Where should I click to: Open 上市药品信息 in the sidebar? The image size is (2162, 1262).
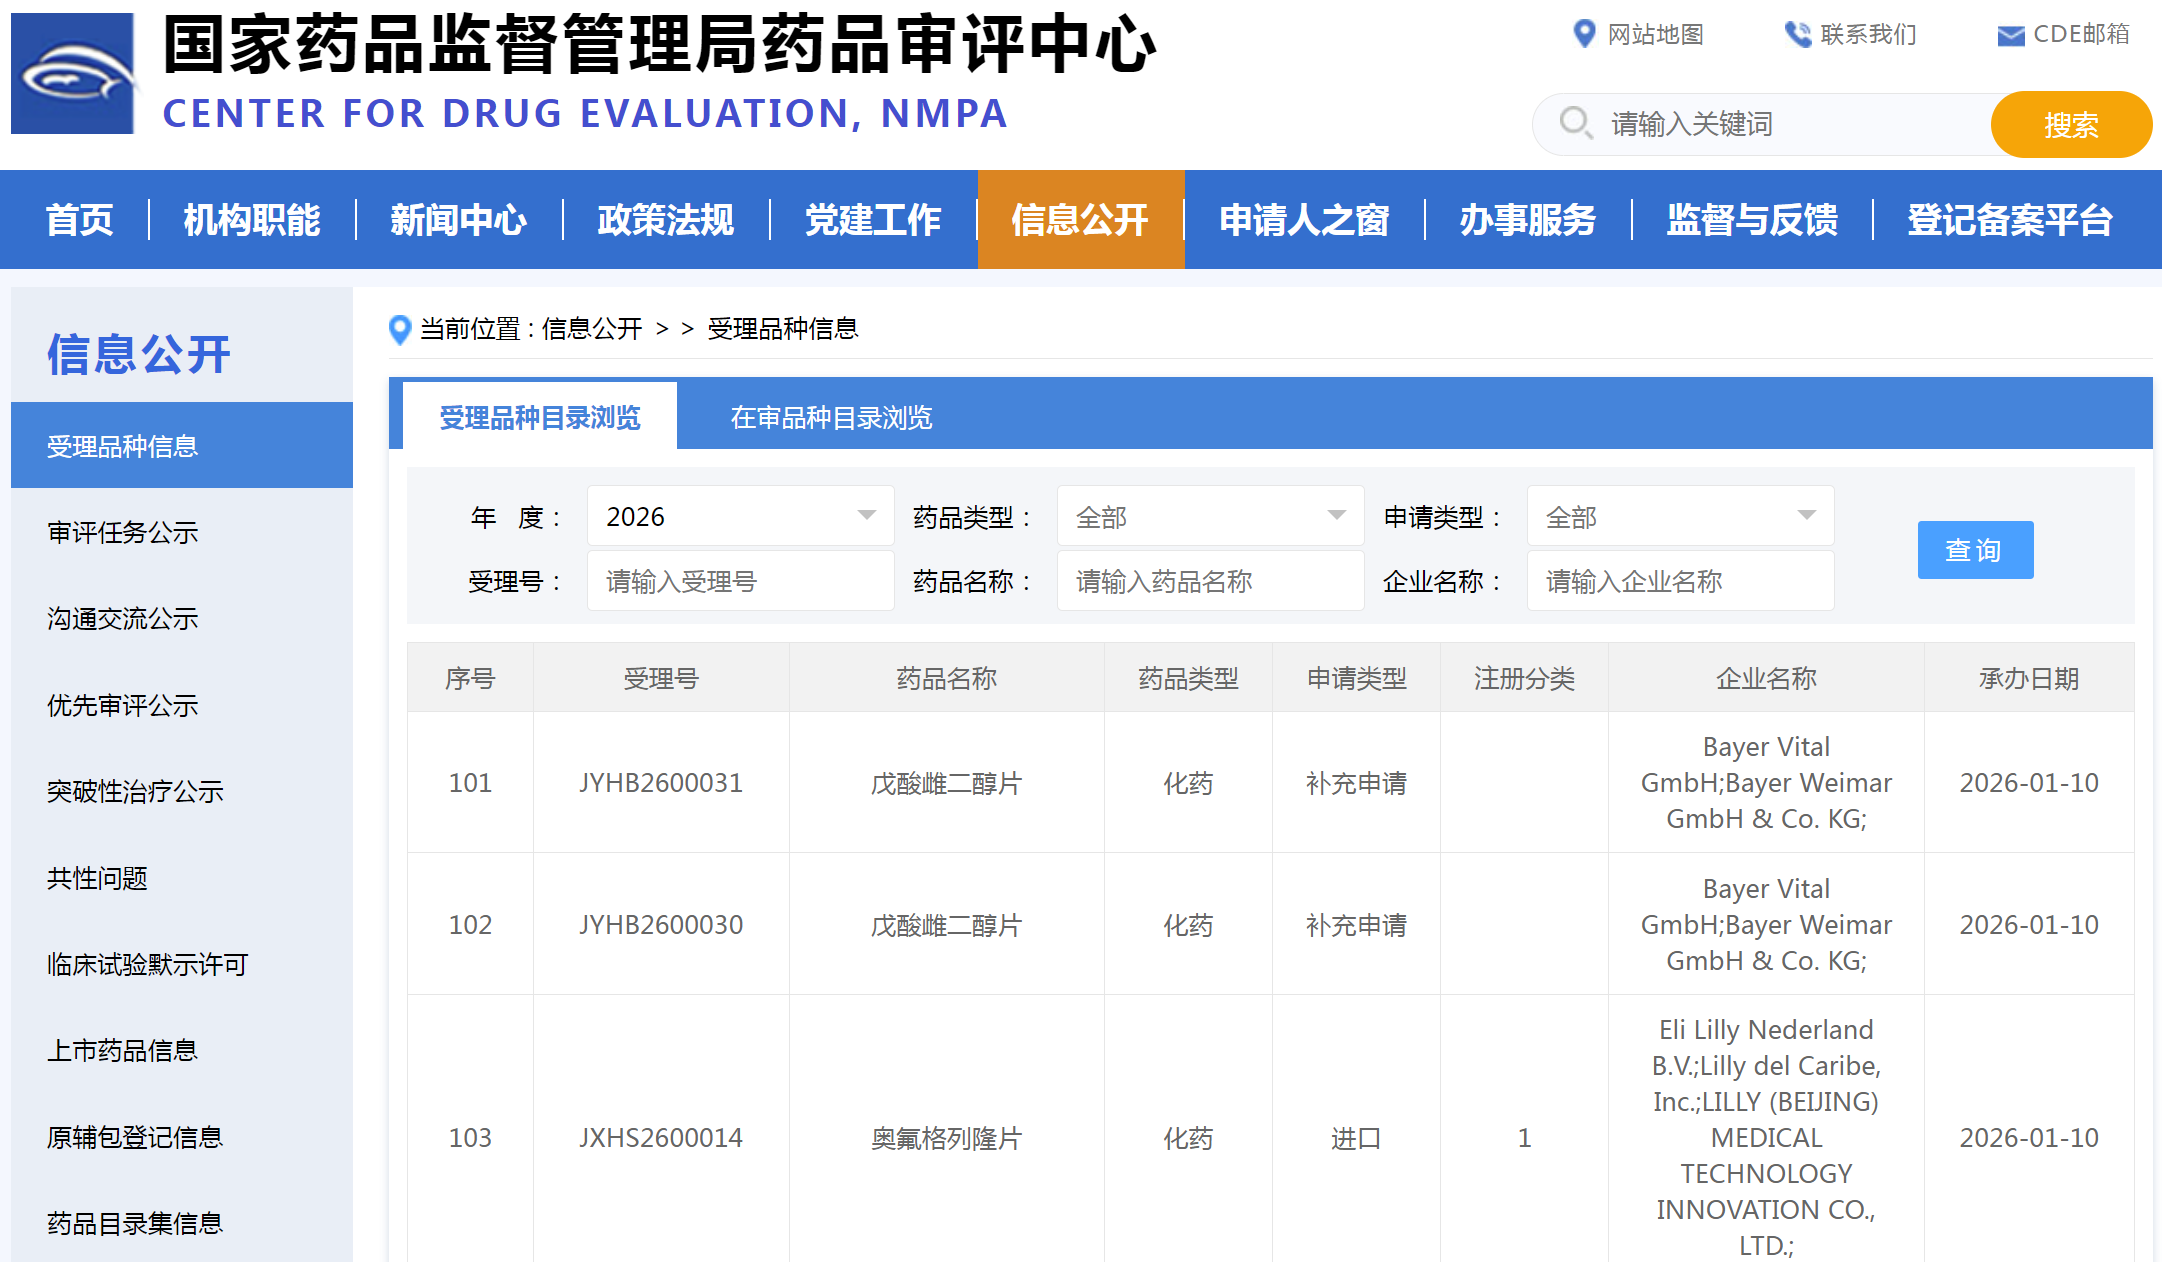pyautogui.click(x=123, y=1050)
